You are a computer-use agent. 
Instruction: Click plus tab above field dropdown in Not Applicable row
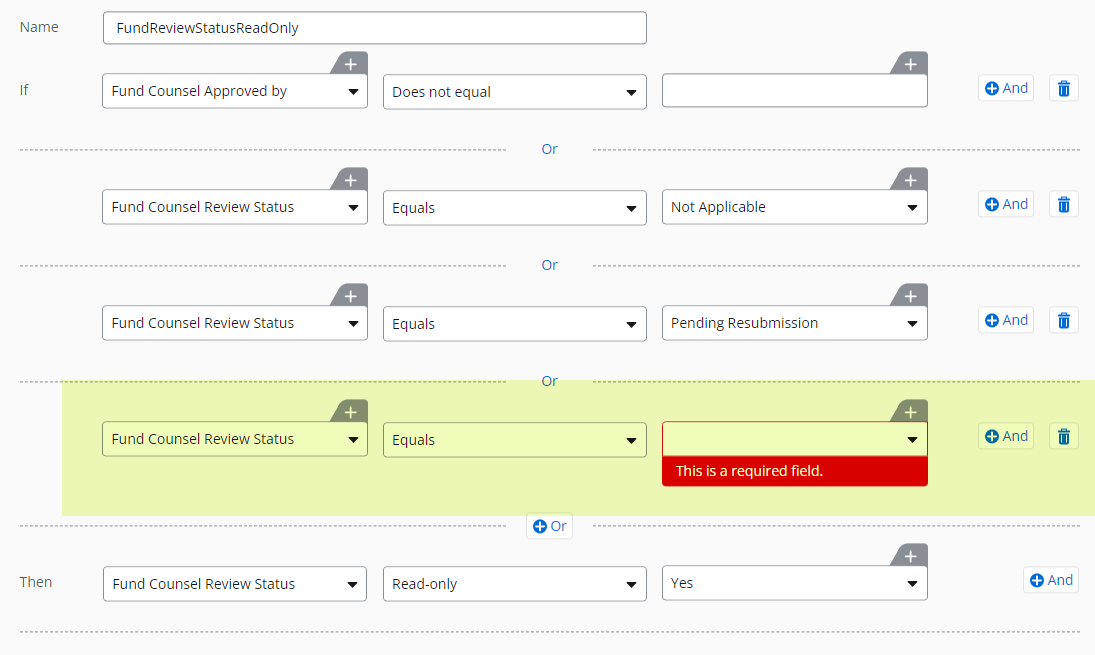coord(351,179)
